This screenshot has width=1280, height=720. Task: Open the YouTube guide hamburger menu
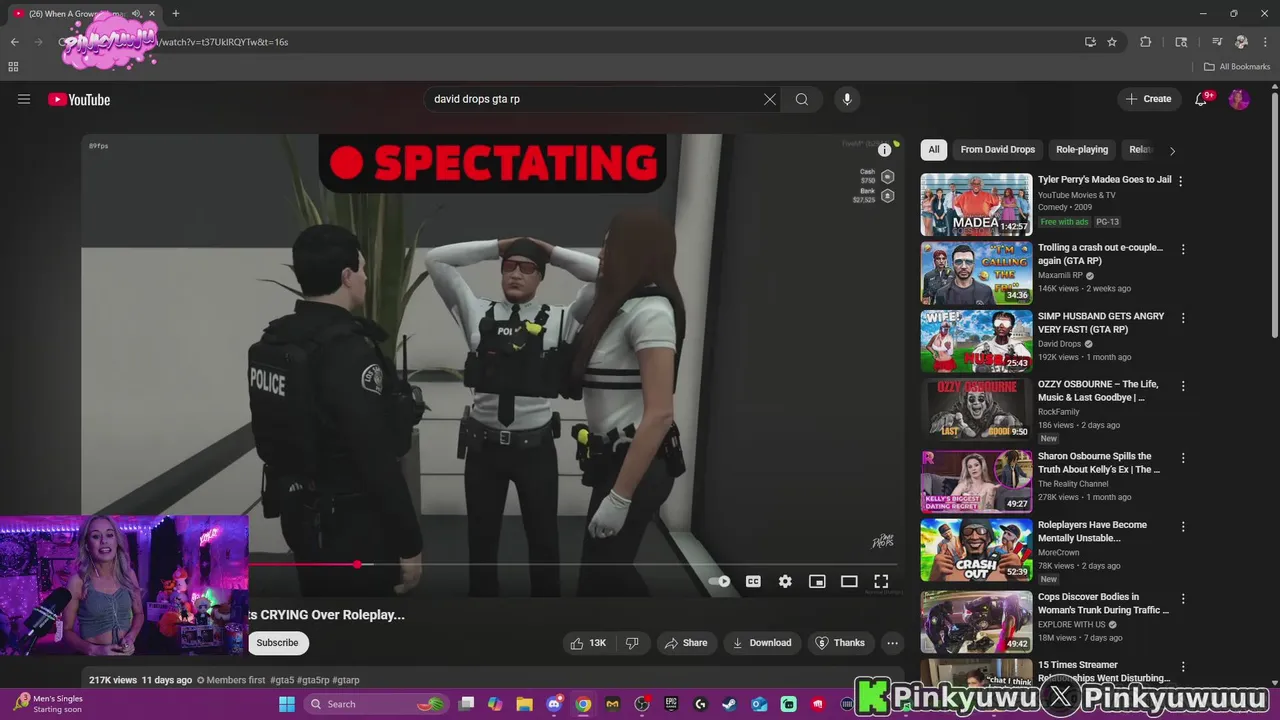tap(24, 99)
